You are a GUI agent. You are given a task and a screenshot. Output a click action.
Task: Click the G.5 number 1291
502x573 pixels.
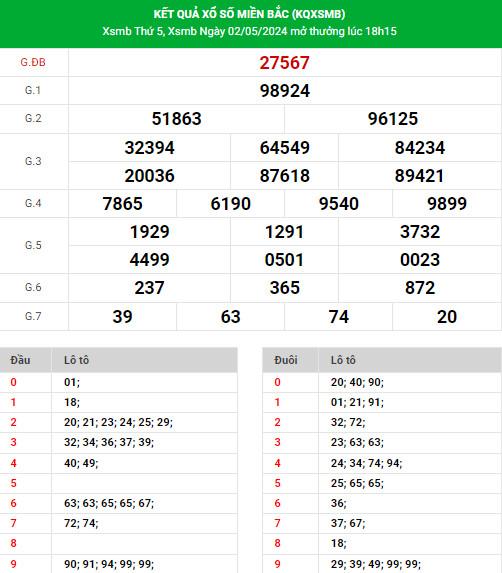pos(284,232)
